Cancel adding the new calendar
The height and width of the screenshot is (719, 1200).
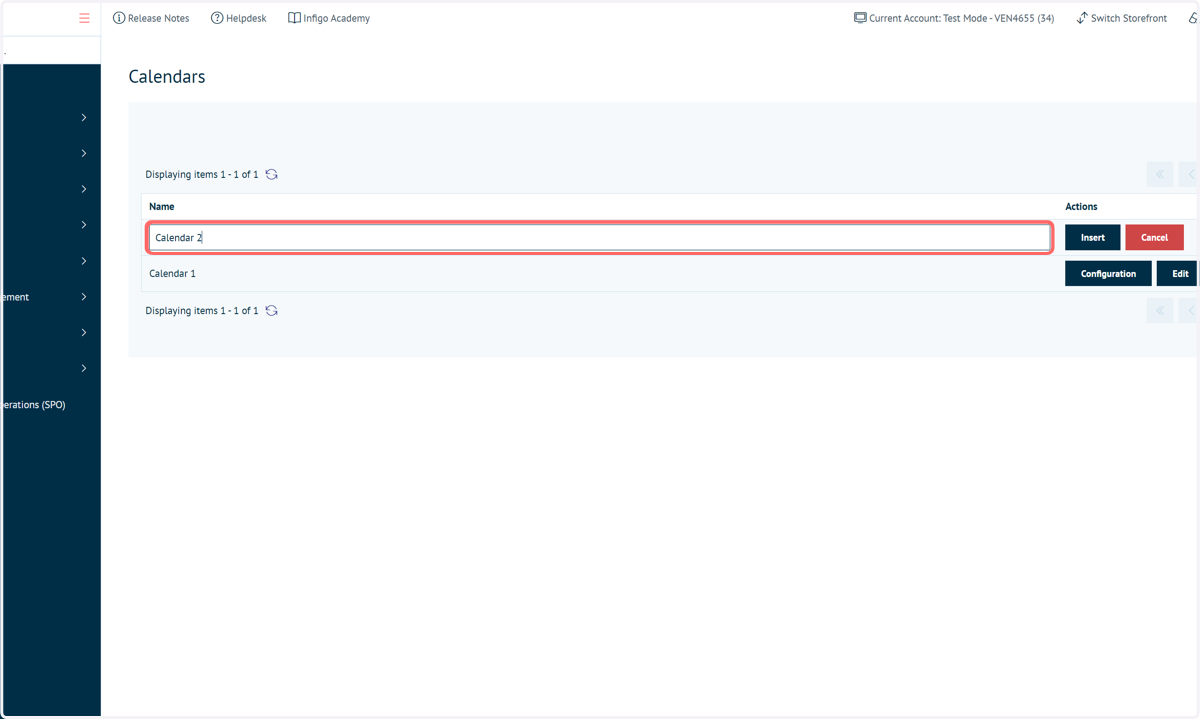pyautogui.click(x=1154, y=238)
